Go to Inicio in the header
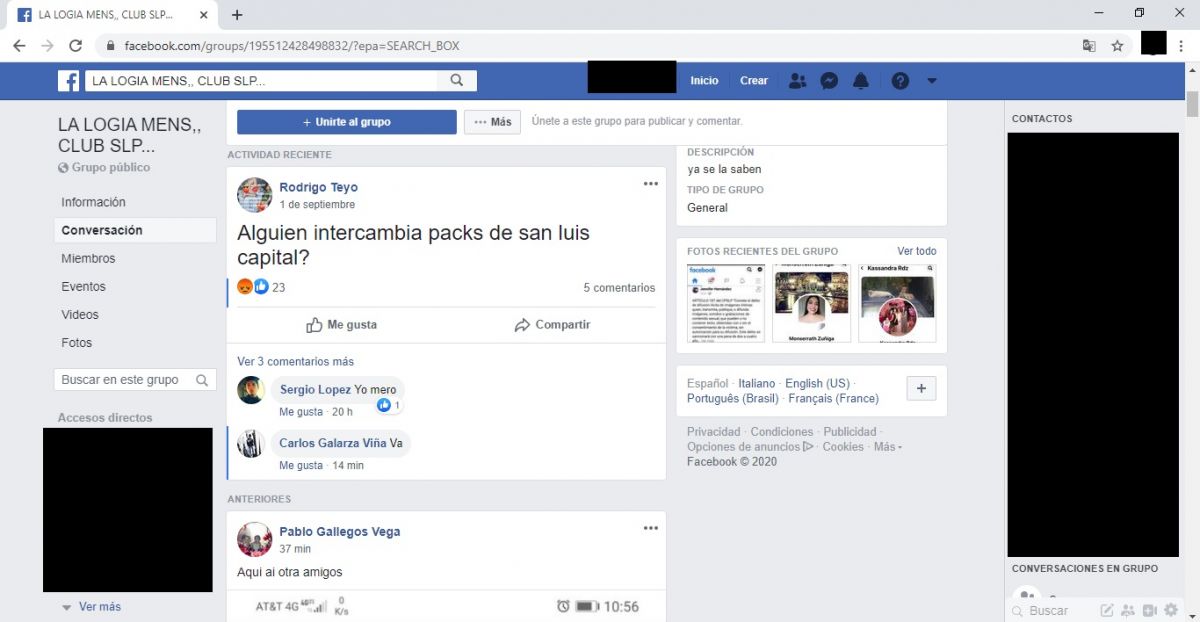Screen dimensions: 1200x622 pyautogui.click(x=704, y=81)
